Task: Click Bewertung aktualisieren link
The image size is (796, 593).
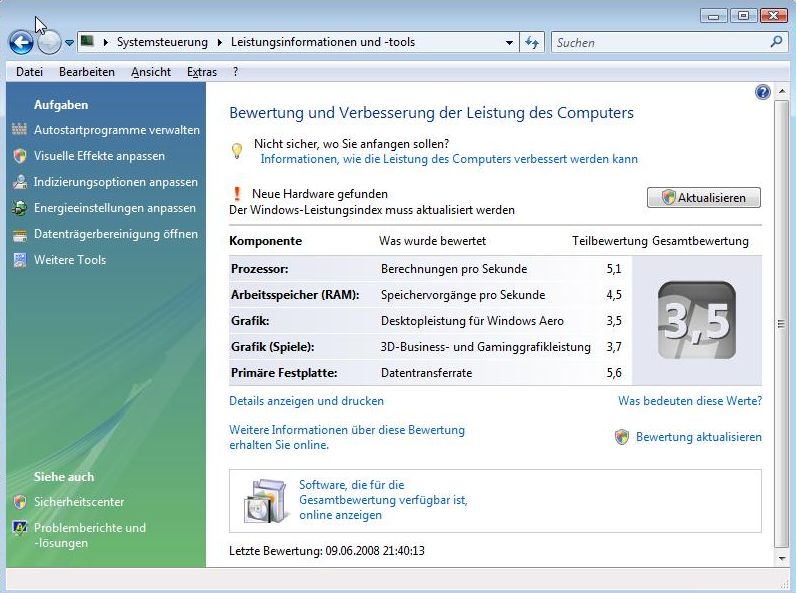Action: (699, 437)
